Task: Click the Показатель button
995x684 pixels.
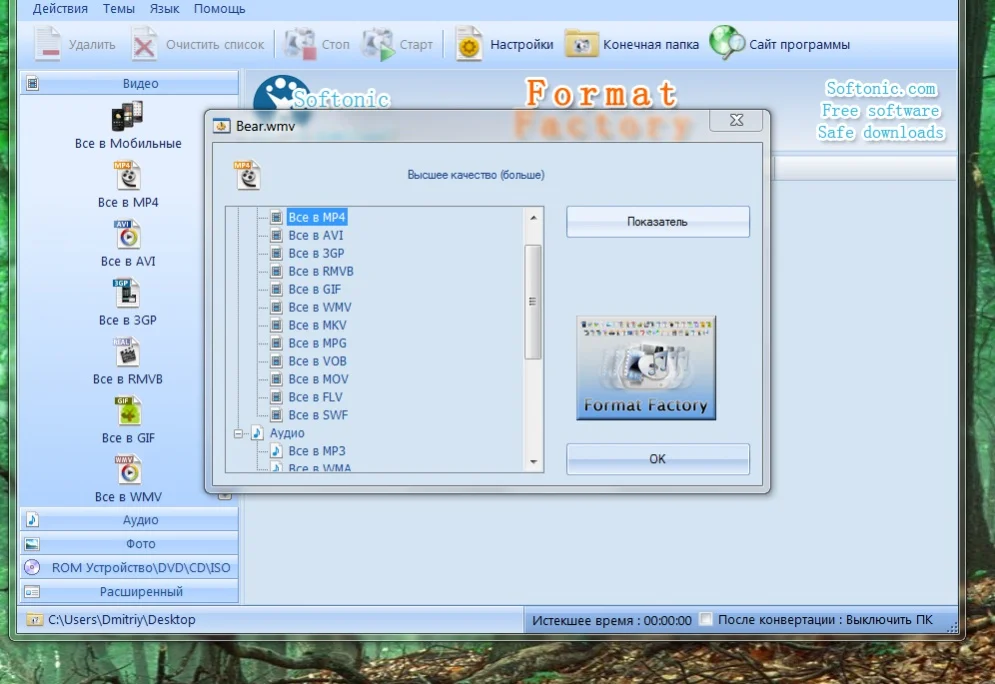Action: tap(657, 221)
